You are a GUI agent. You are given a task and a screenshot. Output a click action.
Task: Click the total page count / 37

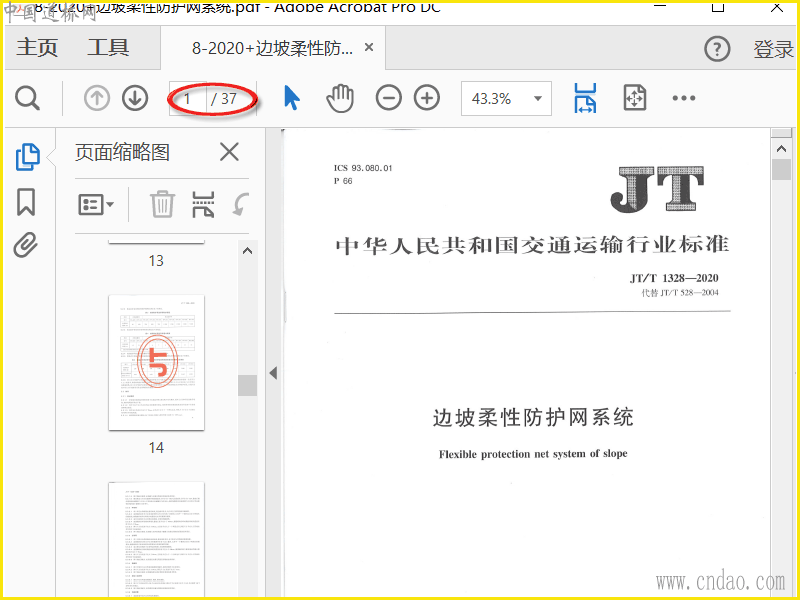pos(224,98)
